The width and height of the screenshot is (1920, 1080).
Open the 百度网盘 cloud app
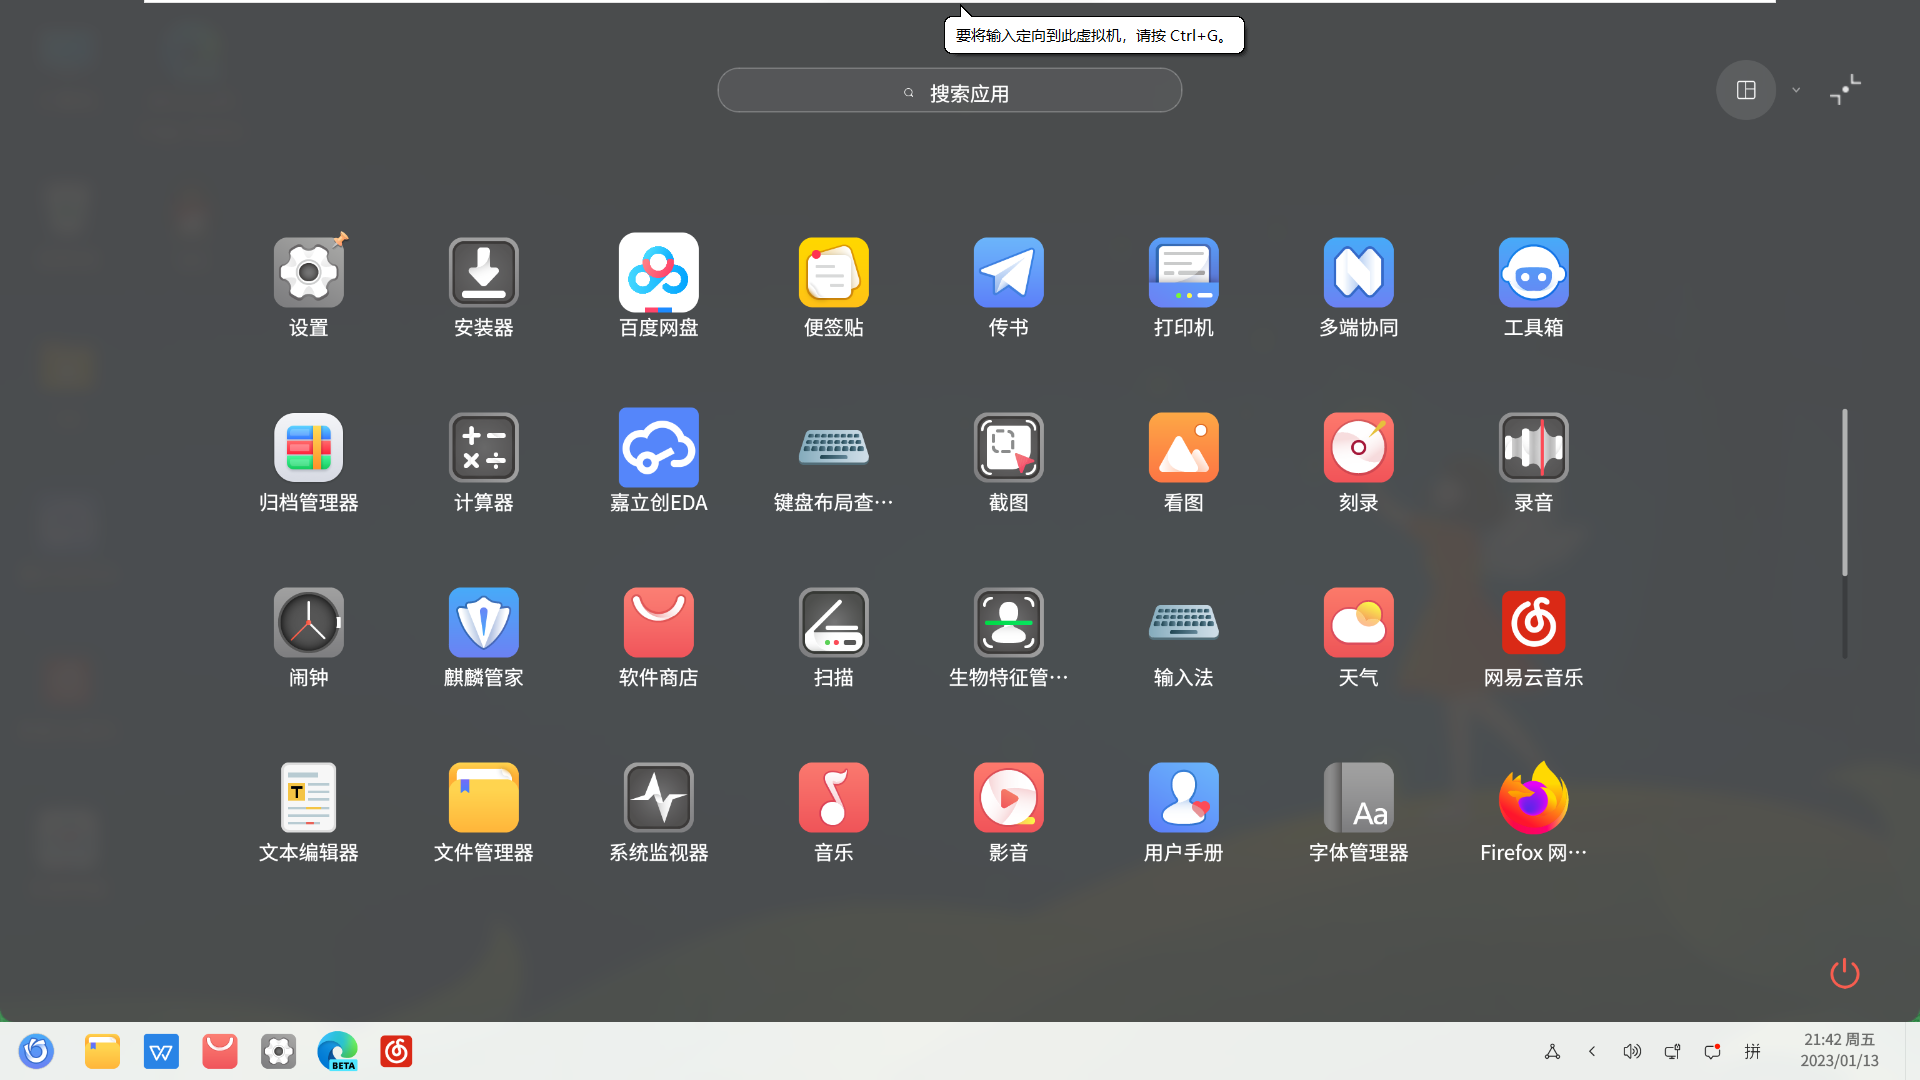pyautogui.click(x=658, y=273)
